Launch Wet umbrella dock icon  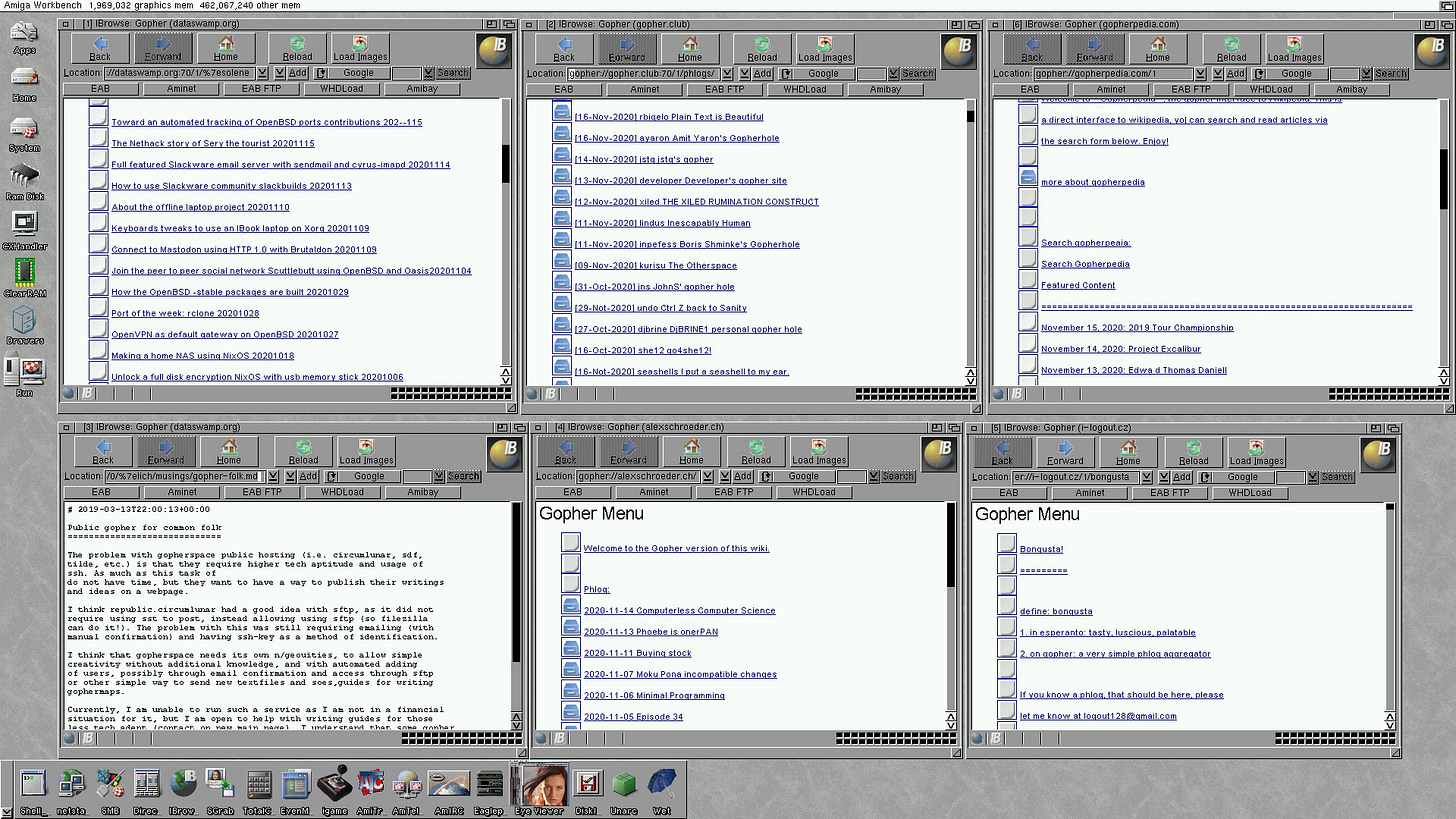(x=661, y=790)
